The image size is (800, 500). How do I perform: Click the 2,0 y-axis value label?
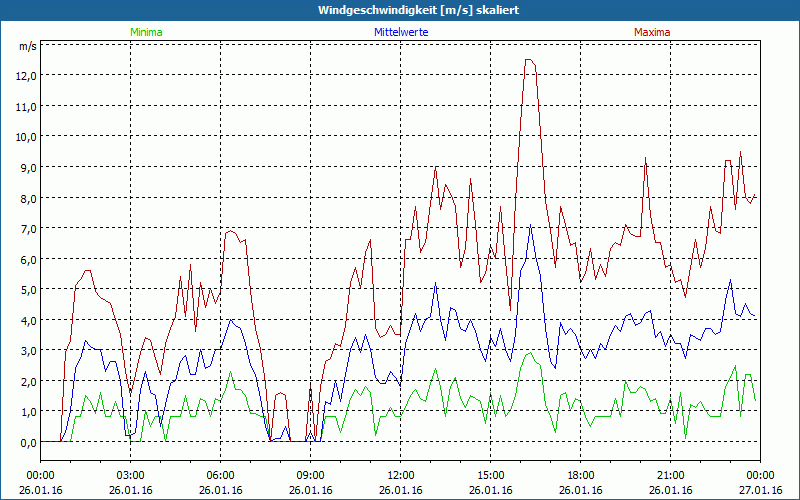(x=25, y=381)
